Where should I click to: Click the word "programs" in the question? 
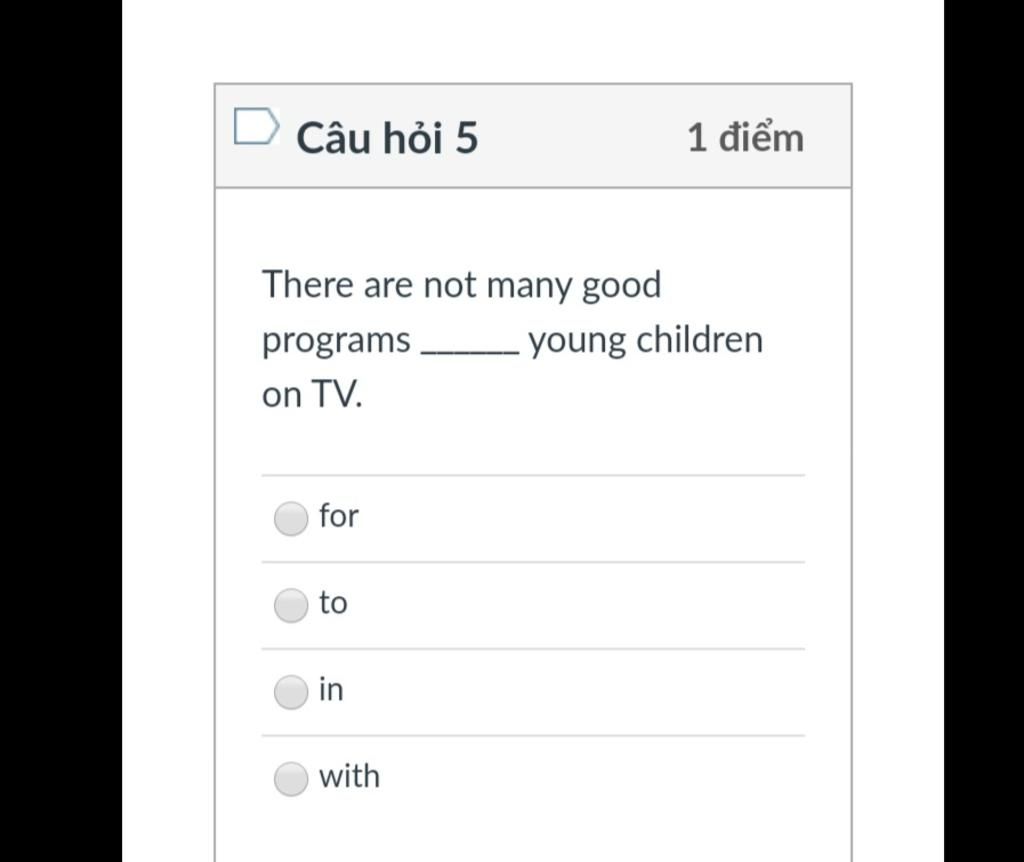[336, 342]
